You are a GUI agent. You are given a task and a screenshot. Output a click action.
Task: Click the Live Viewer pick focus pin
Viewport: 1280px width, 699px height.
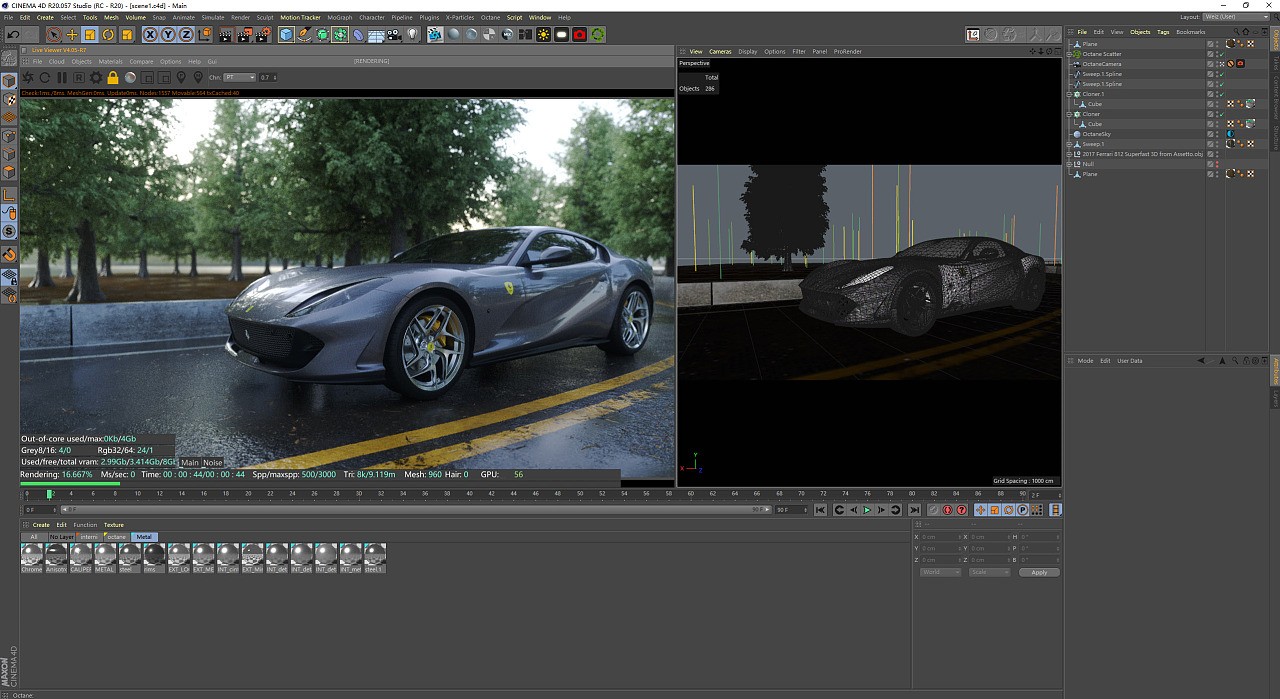181,77
